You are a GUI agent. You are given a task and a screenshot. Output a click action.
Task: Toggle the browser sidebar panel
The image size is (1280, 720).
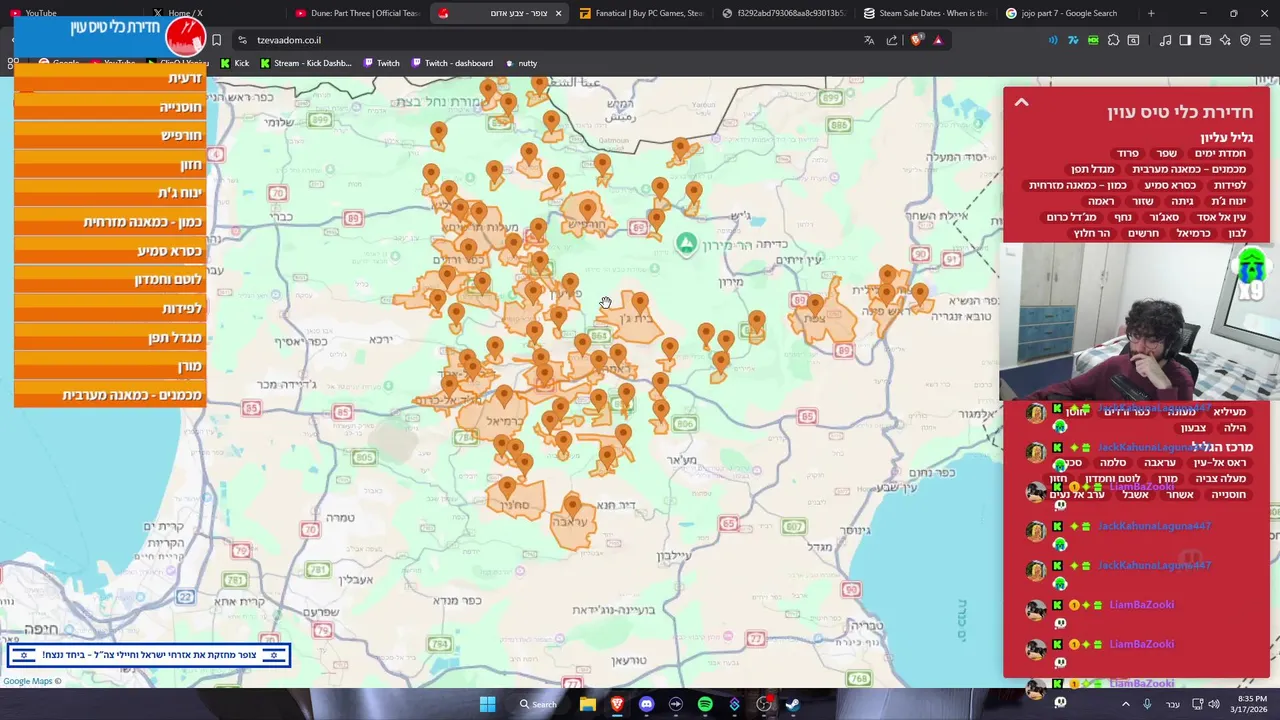click(1185, 40)
